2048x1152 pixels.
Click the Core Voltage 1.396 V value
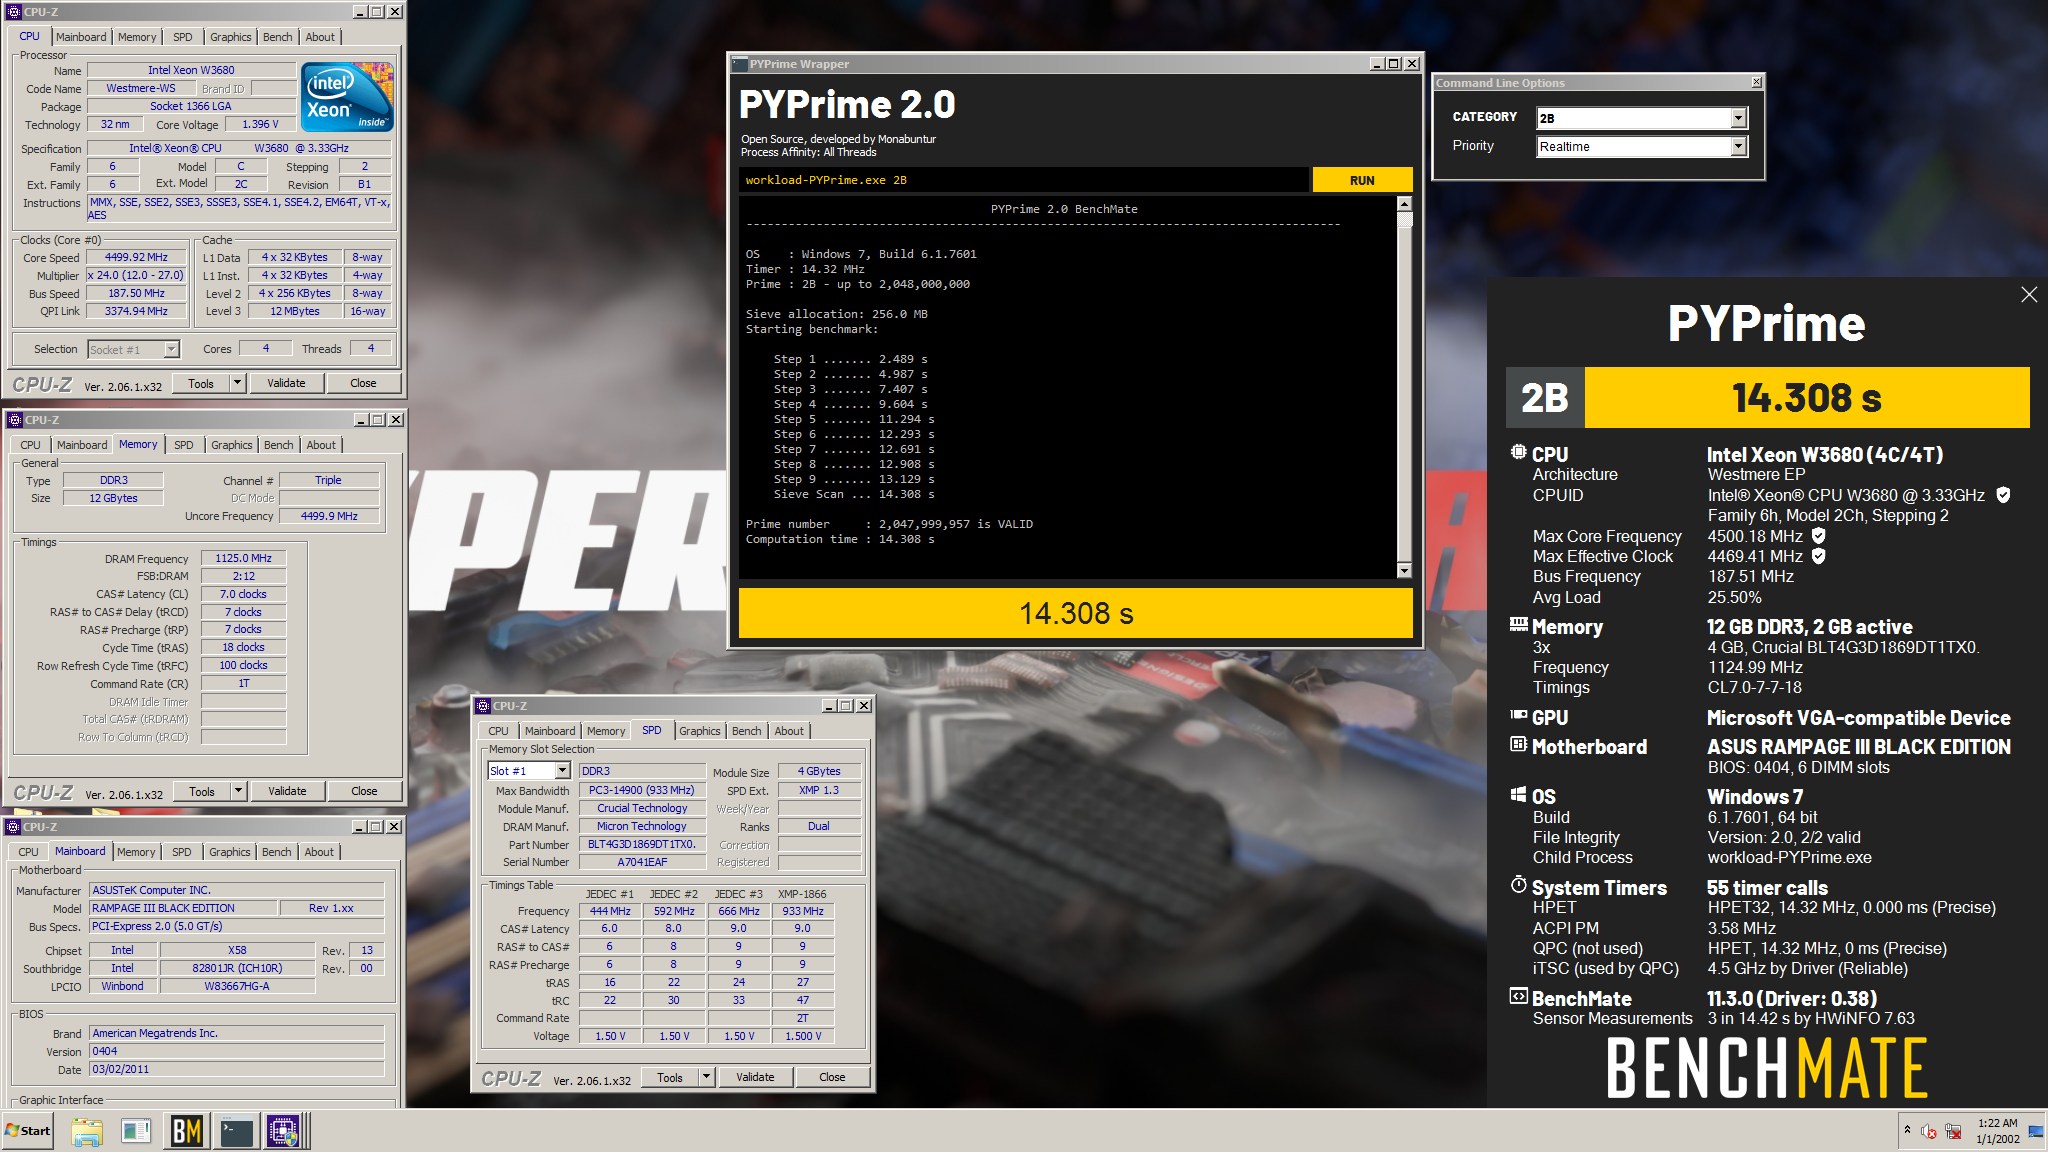point(260,124)
